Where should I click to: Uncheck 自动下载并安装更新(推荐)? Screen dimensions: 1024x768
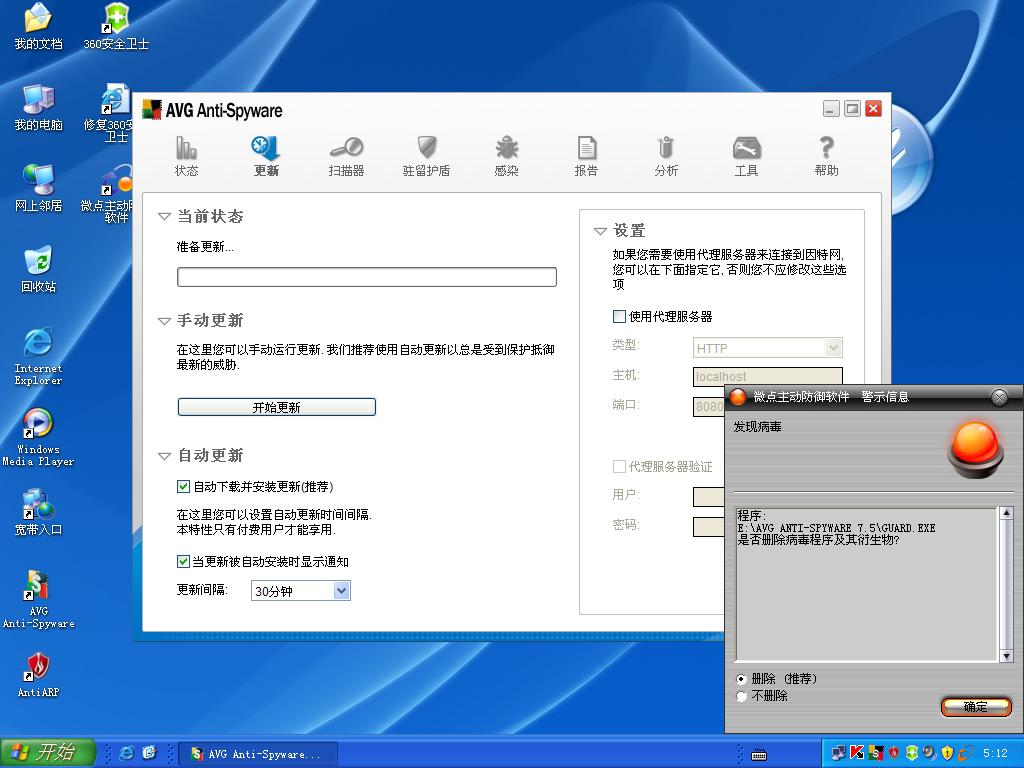coord(183,487)
